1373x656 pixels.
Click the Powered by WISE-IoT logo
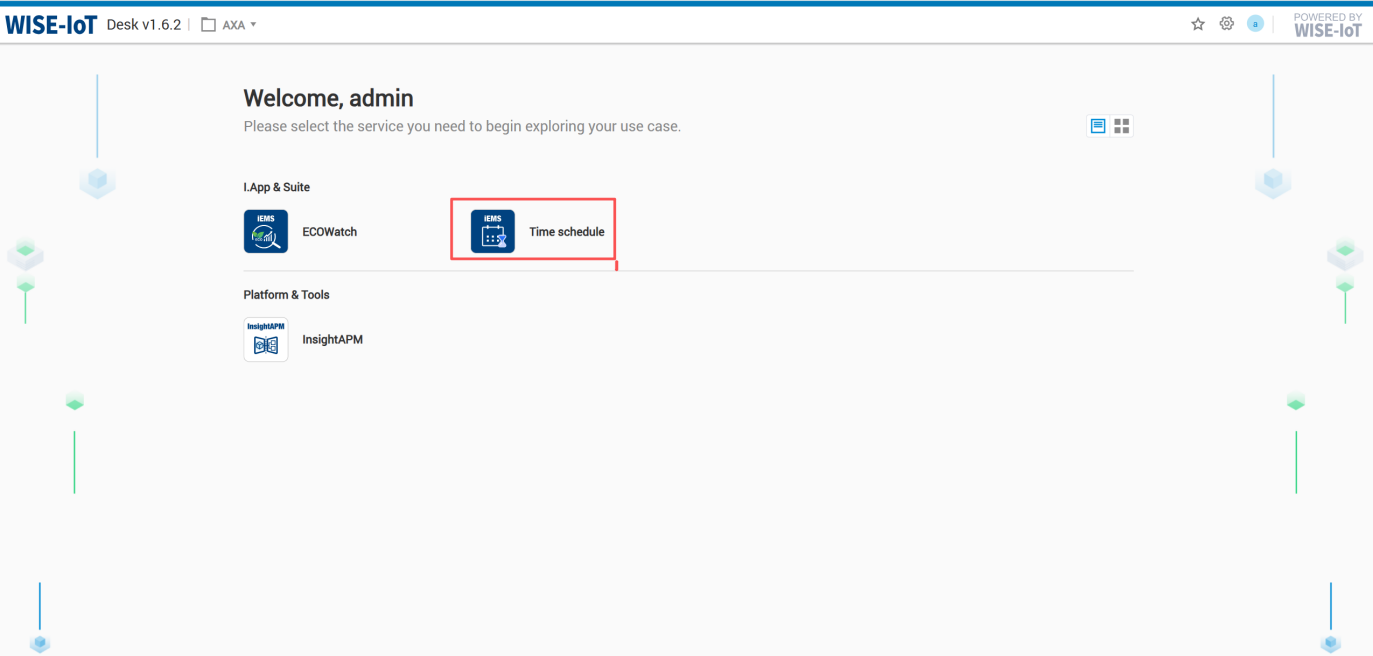[1327, 25]
